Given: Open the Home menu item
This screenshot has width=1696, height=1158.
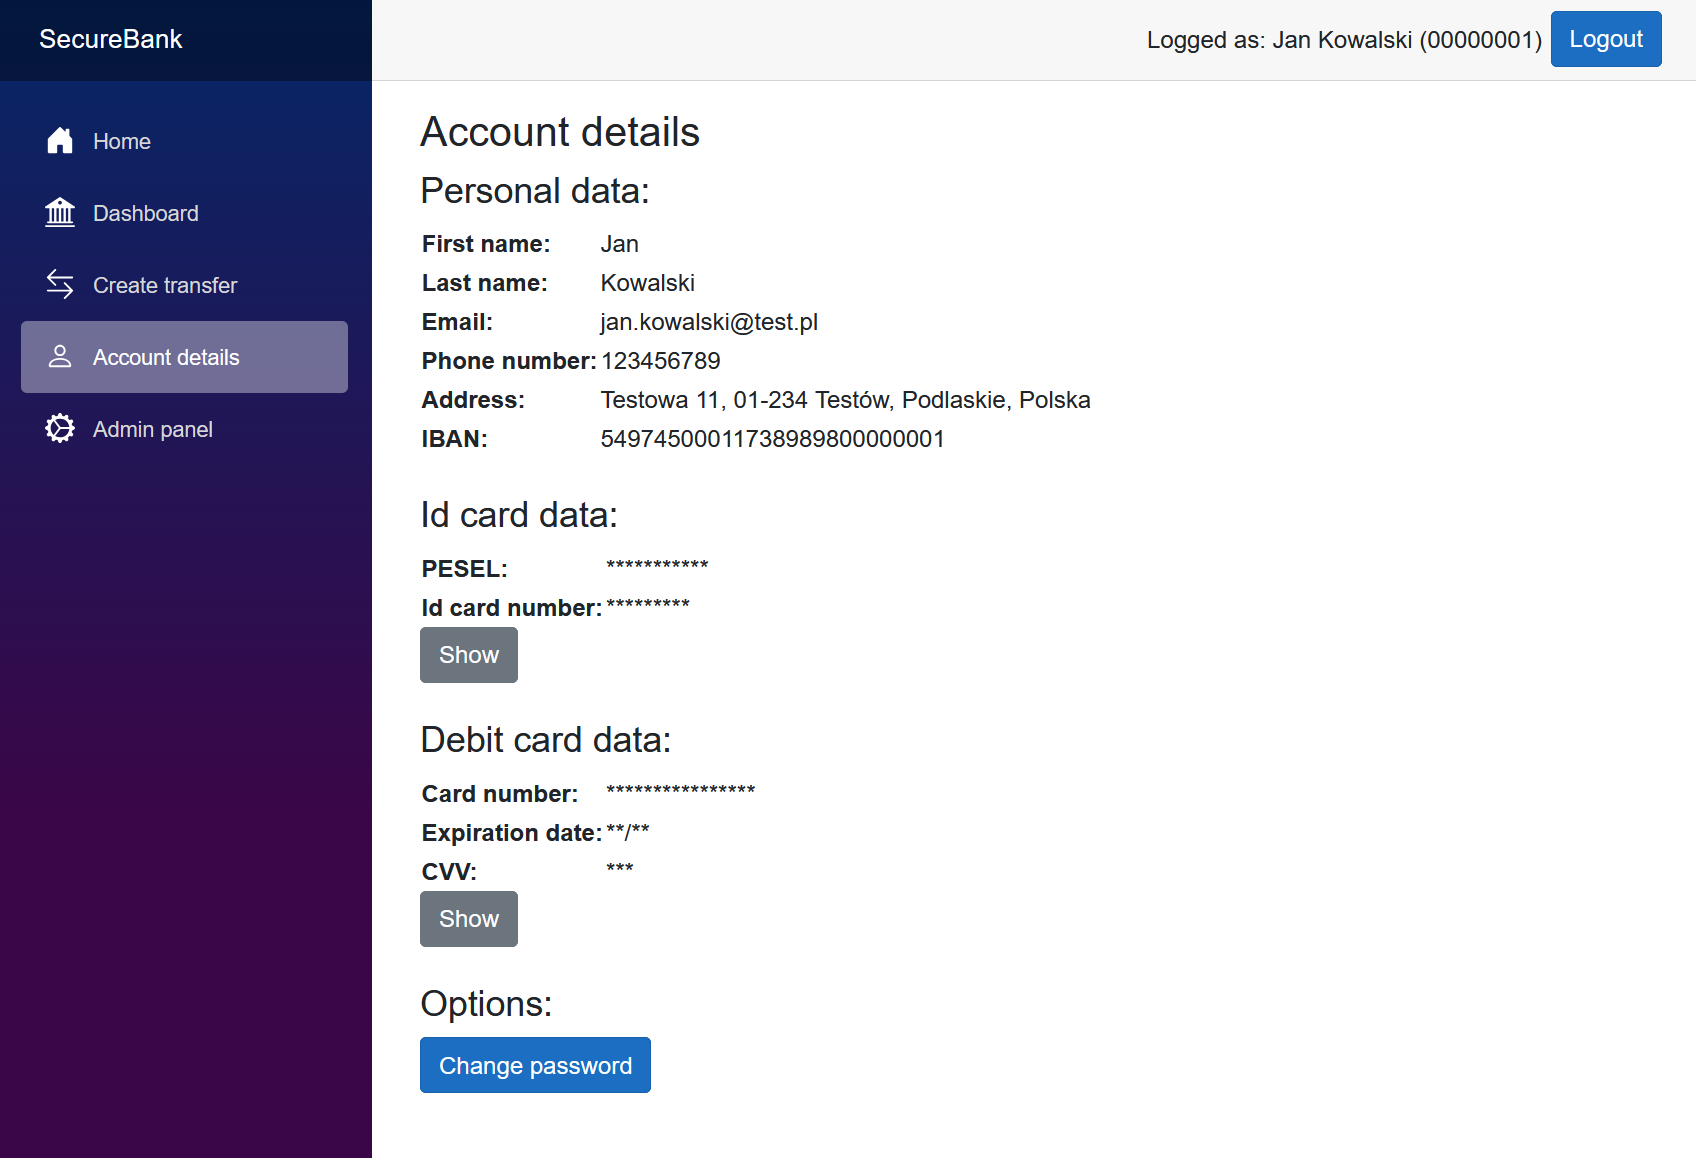Looking at the screenshot, I should 122,142.
